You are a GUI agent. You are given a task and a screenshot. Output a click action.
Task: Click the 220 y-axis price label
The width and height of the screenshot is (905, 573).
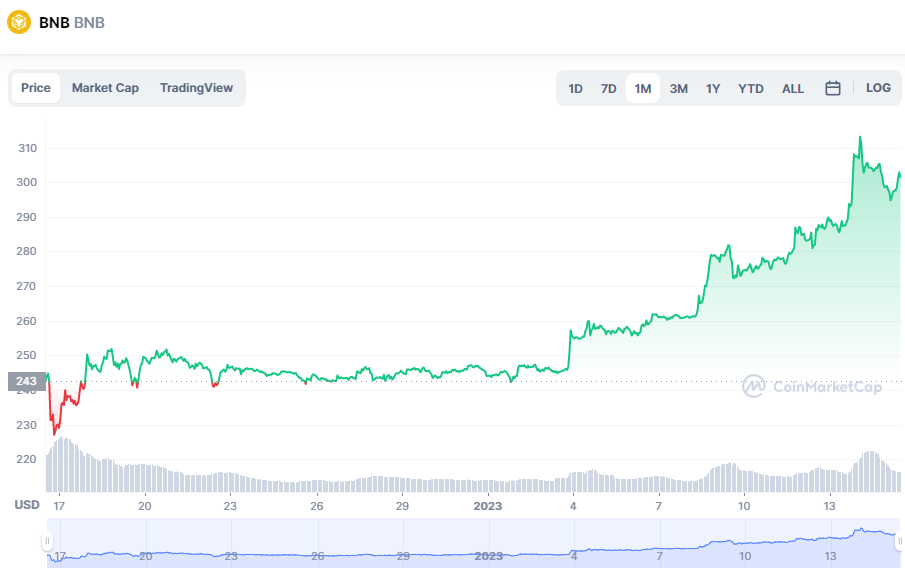26,459
